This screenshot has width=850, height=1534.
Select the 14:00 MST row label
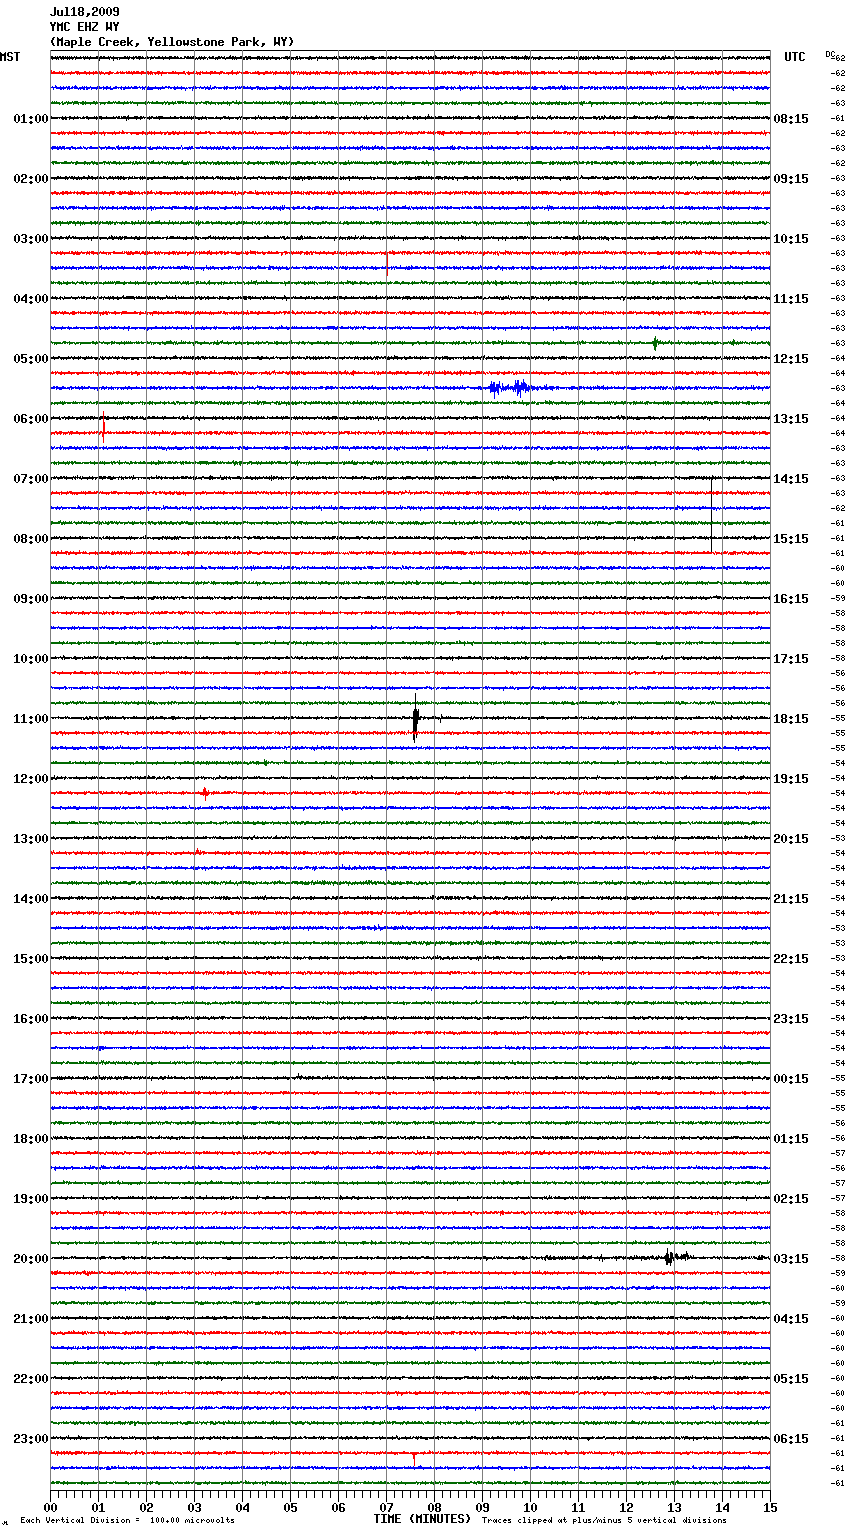click(31, 899)
